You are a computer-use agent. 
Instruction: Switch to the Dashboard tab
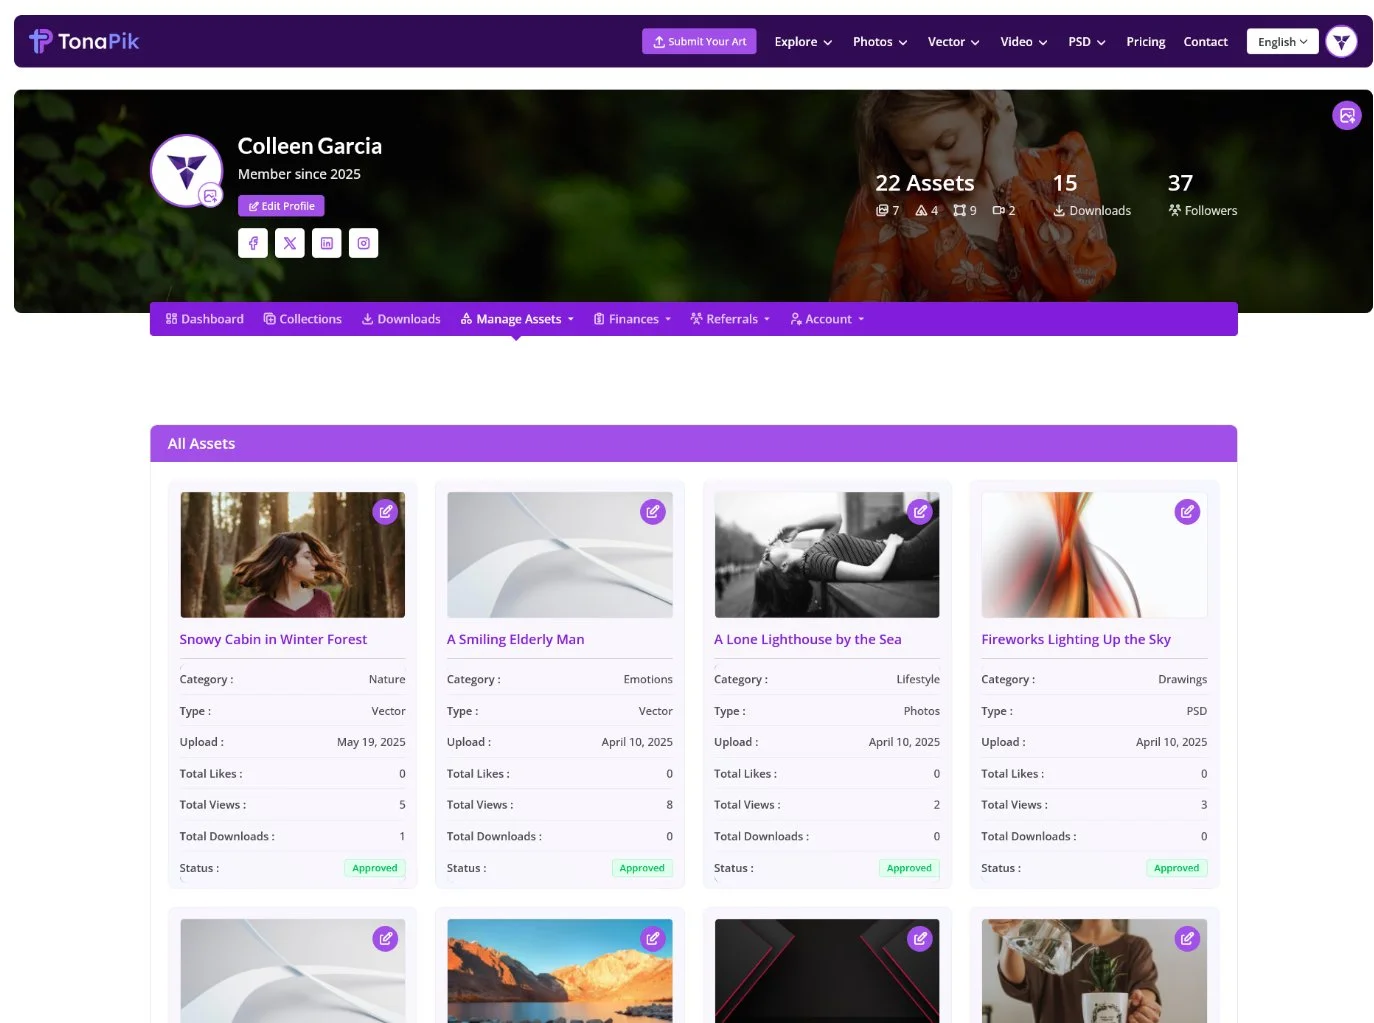(205, 319)
